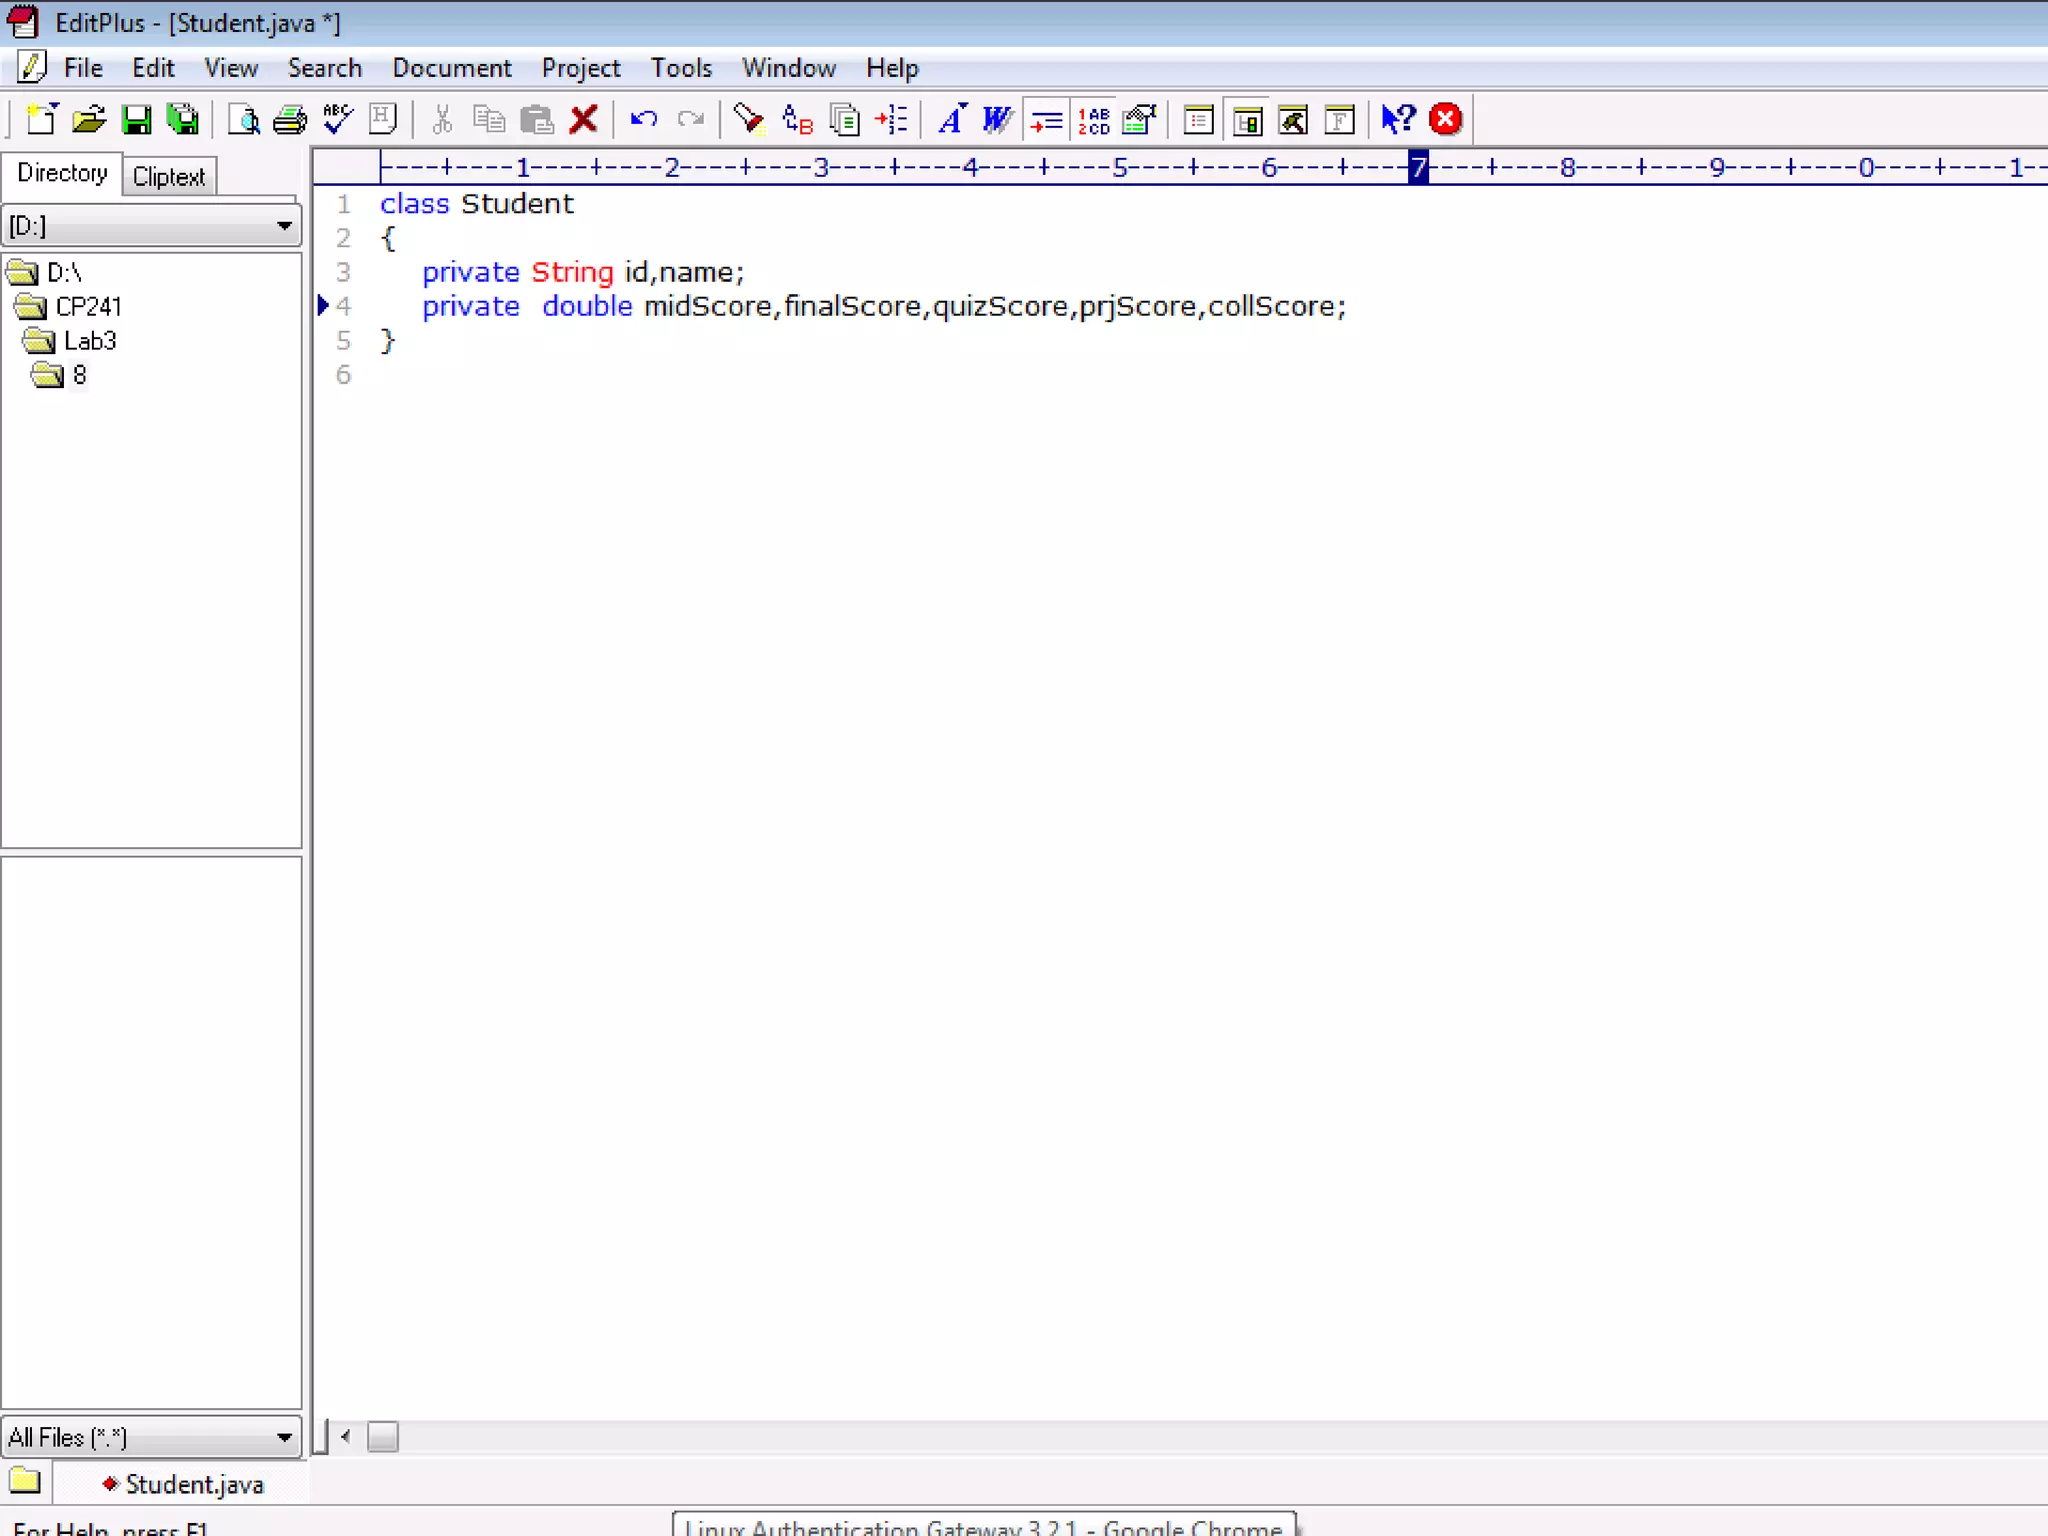Image resolution: width=2048 pixels, height=1536 pixels.
Task: Toggle the Line Number display button
Action: pyautogui.click(x=1093, y=120)
